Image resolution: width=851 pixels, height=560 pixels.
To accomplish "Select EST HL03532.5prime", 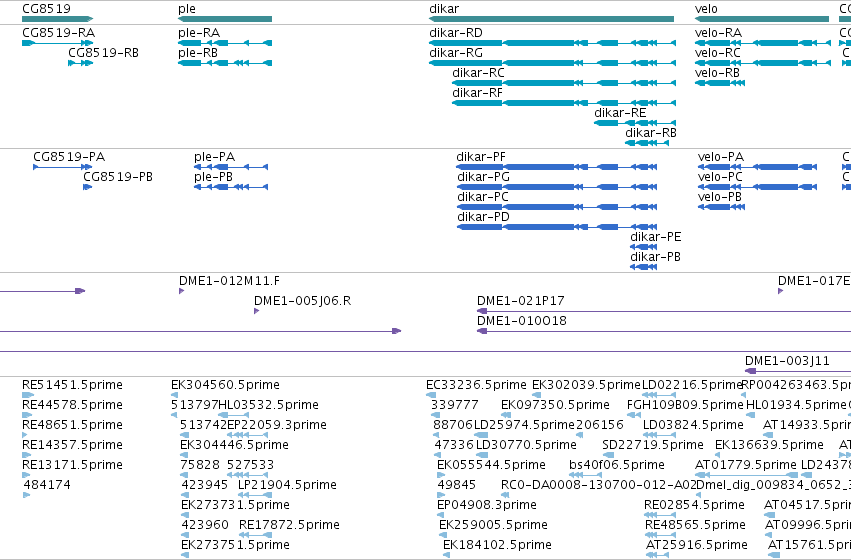I will click(233, 415).
